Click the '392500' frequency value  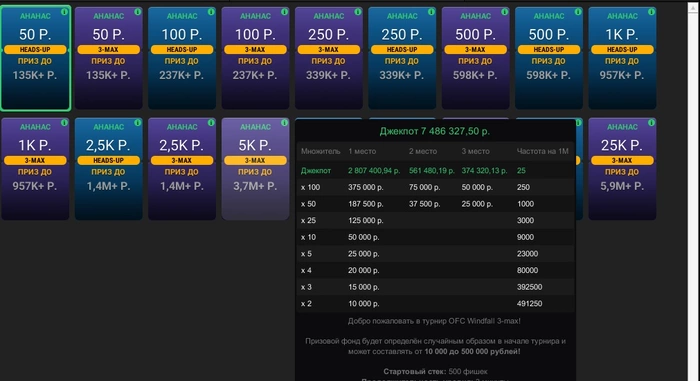click(x=529, y=287)
